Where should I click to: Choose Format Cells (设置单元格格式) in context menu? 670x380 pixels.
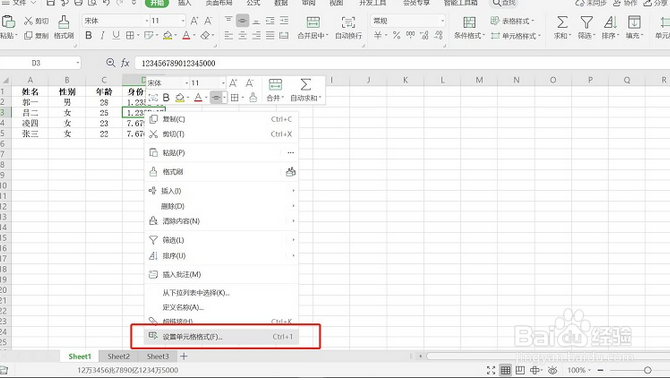(221, 337)
